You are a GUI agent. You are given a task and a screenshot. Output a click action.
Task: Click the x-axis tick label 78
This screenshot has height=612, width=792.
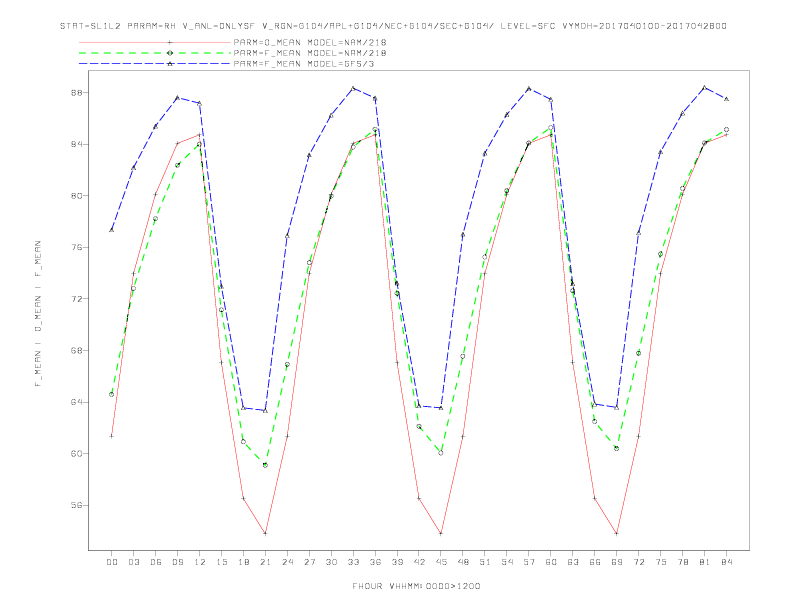point(682,562)
